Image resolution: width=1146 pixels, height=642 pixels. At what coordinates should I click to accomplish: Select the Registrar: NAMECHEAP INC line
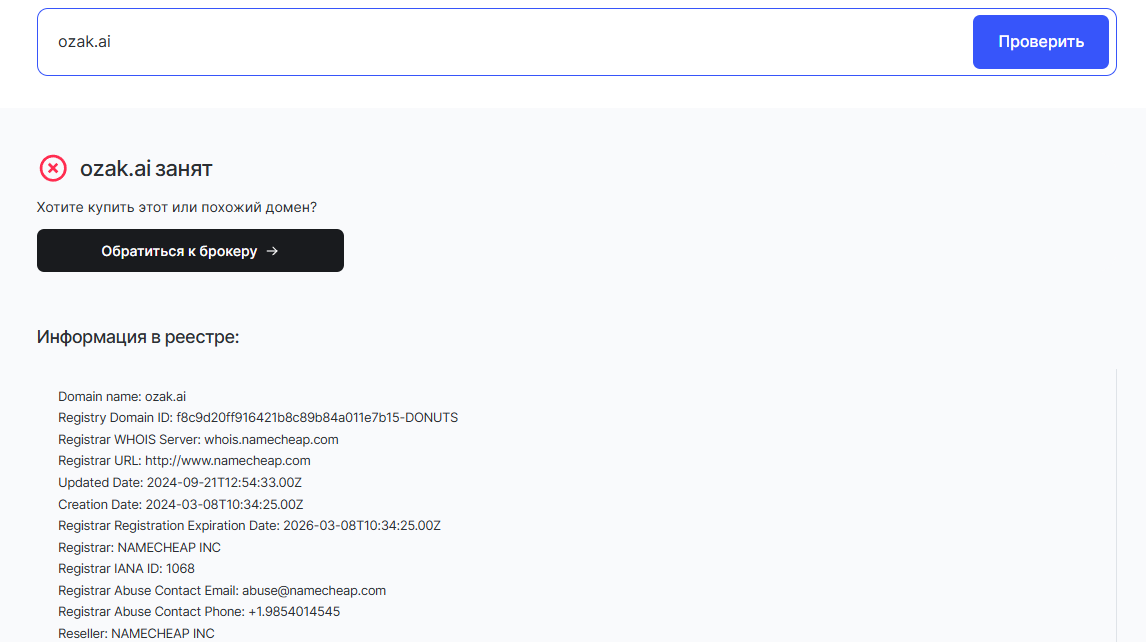click(139, 548)
